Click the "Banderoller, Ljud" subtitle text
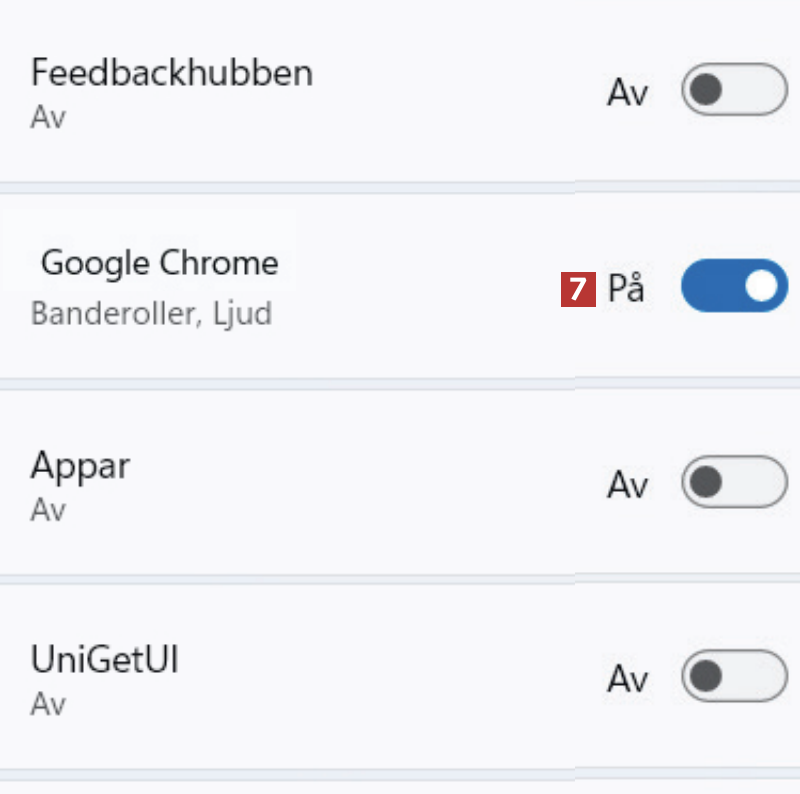 151,313
